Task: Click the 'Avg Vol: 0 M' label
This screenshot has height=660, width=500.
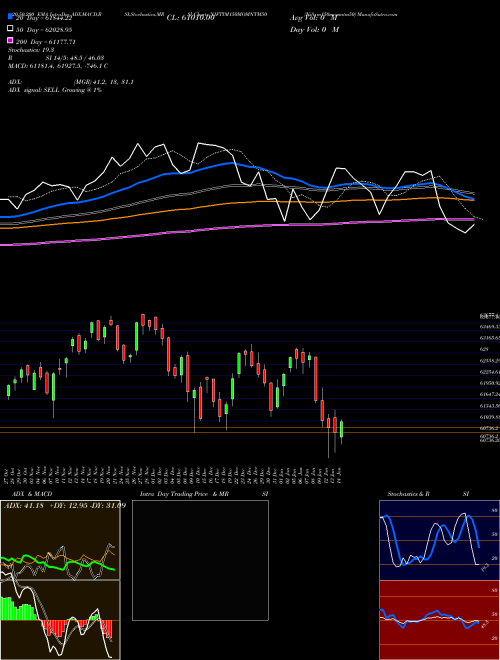Action: click(314, 18)
